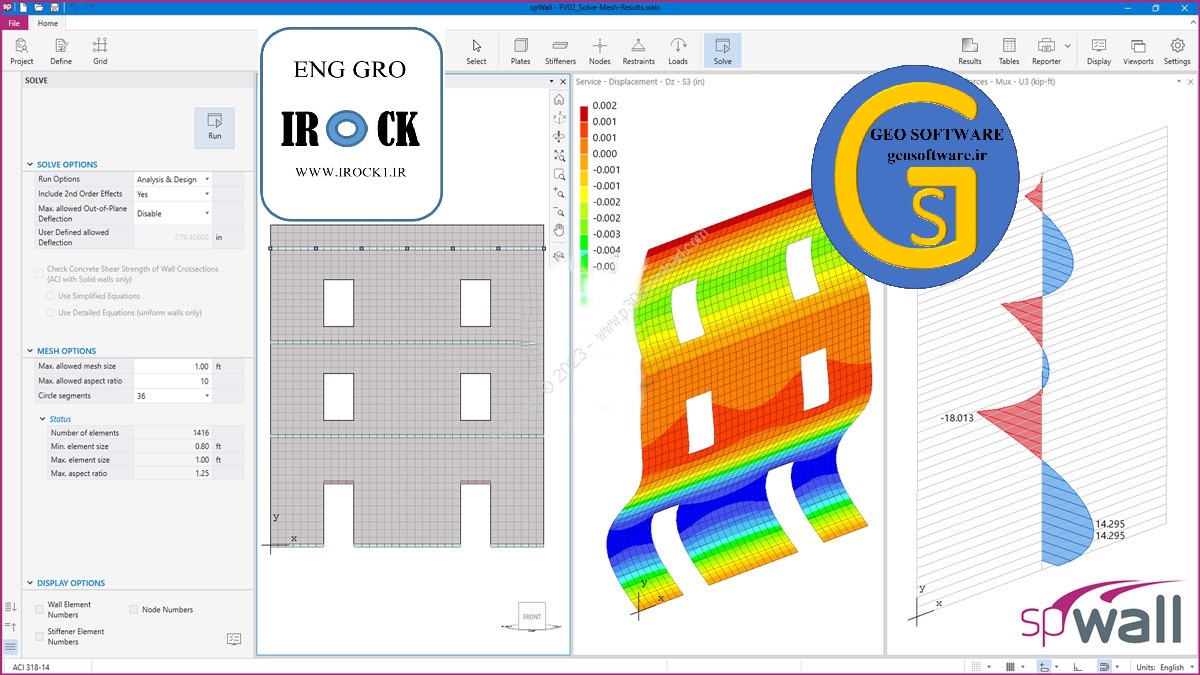This screenshot has width=1200, height=675.
Task: Click the Run button
Action: tap(214, 128)
